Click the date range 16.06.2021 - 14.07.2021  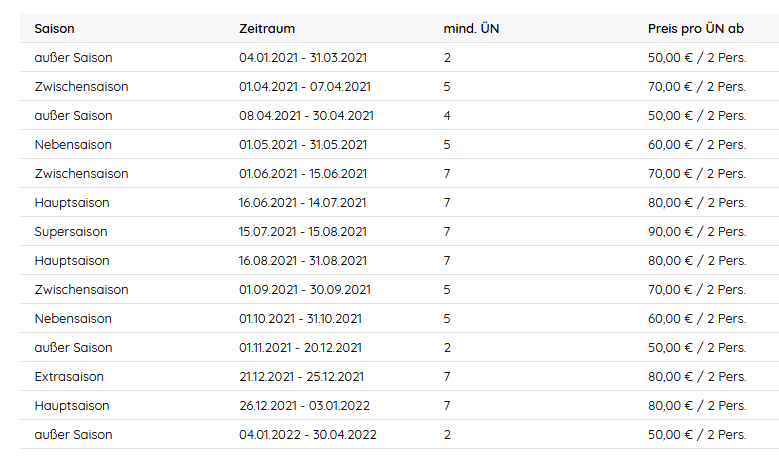pyautogui.click(x=302, y=203)
